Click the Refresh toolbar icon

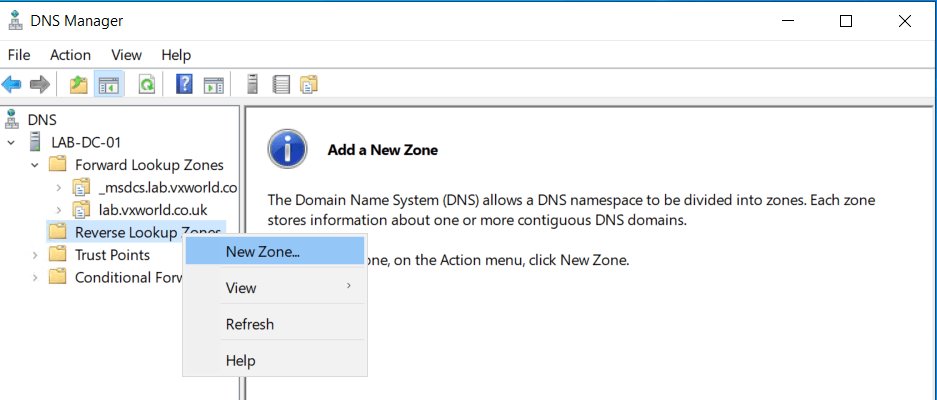(146, 85)
